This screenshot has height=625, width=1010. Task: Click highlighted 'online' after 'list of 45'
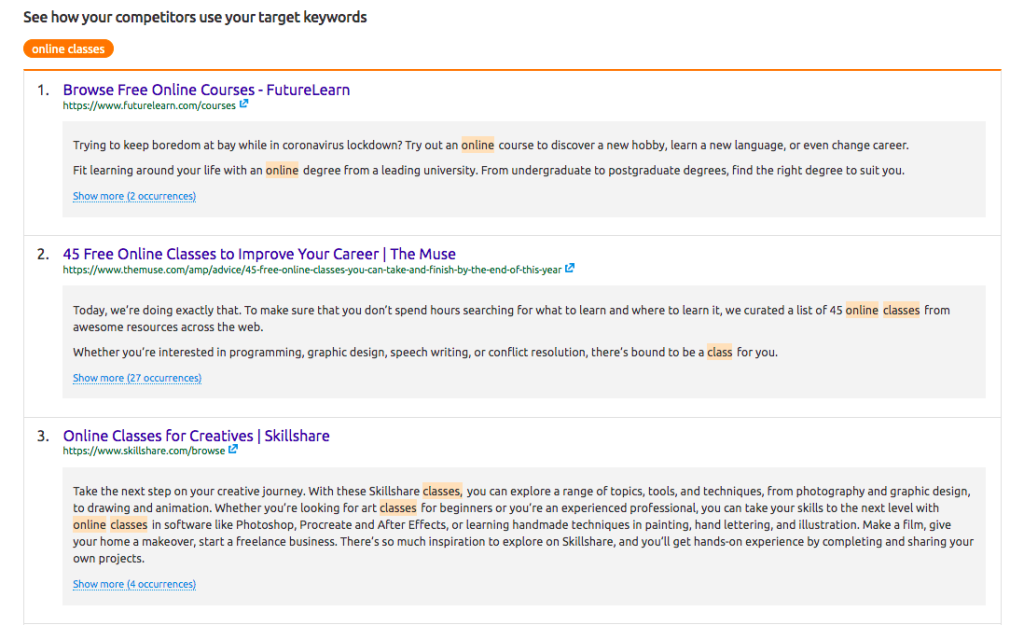tap(862, 310)
